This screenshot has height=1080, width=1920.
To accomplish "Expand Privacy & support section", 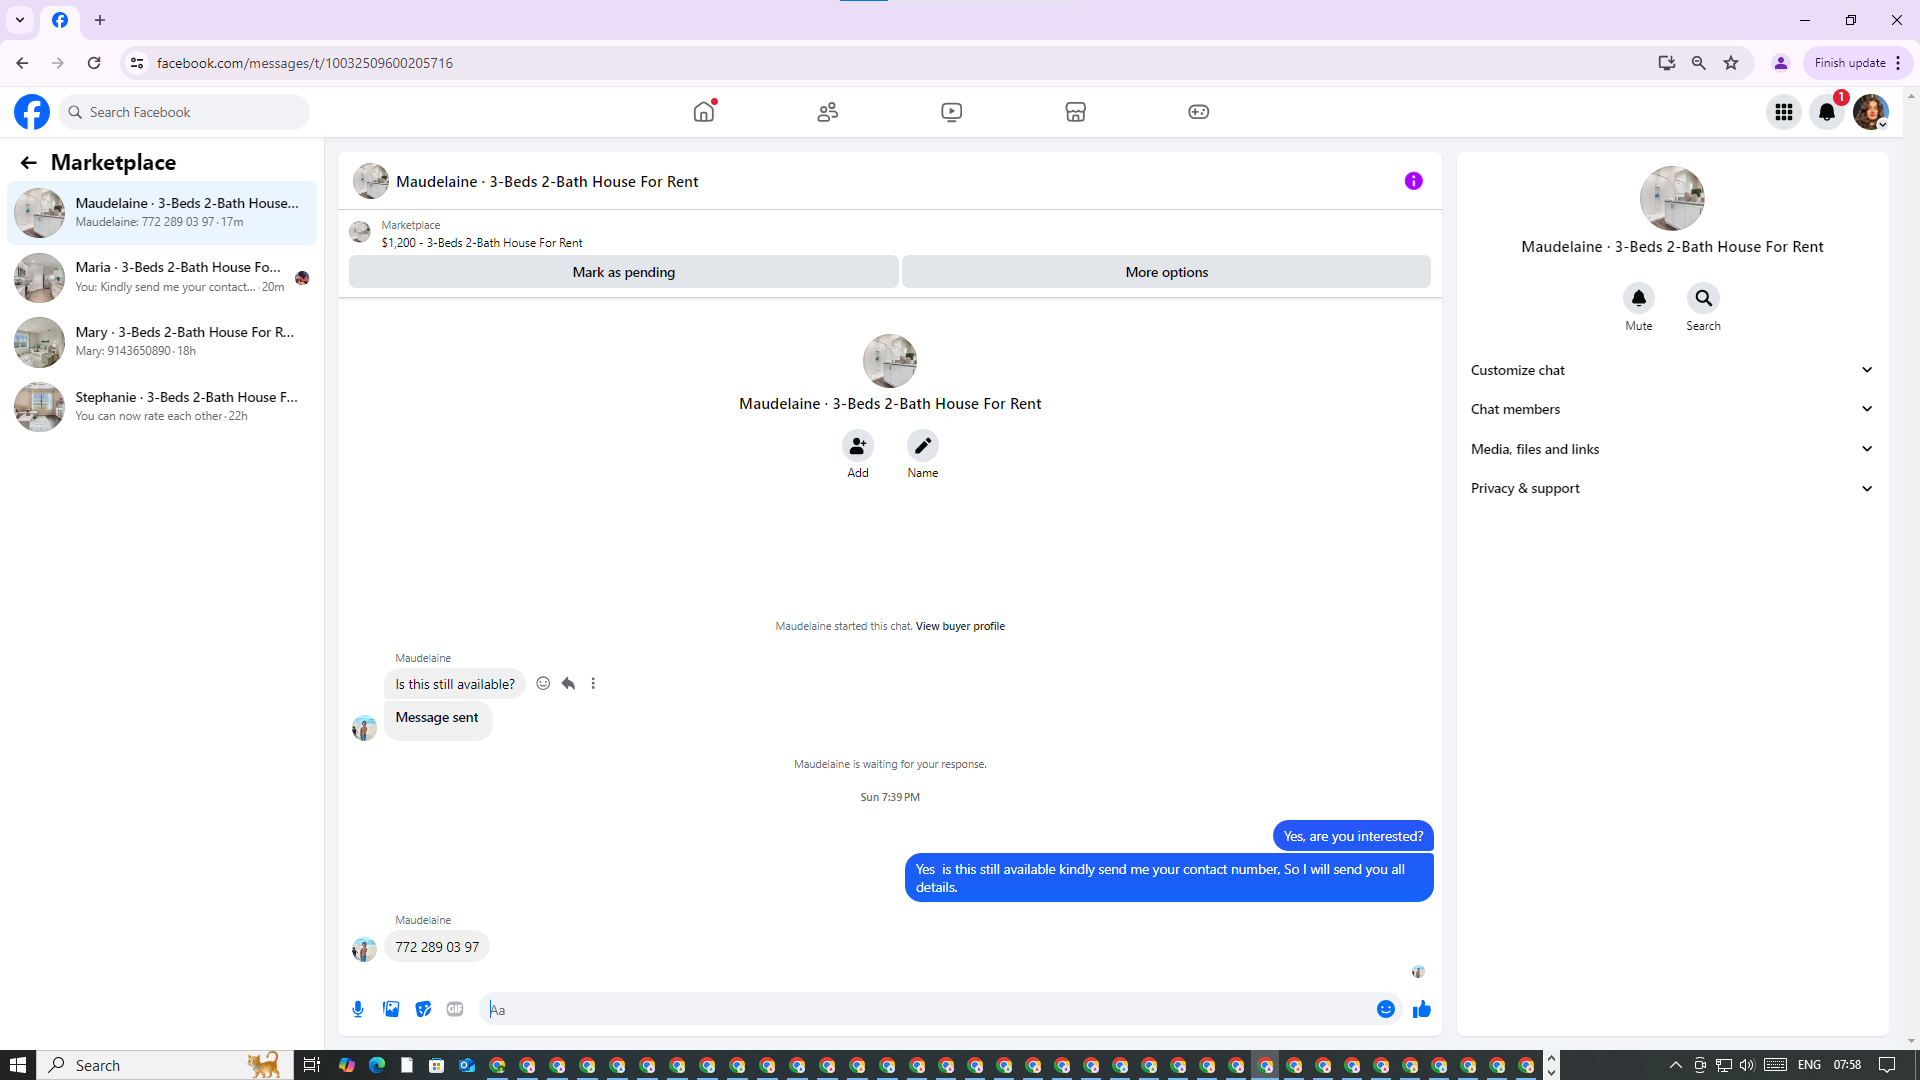I will tap(1671, 488).
